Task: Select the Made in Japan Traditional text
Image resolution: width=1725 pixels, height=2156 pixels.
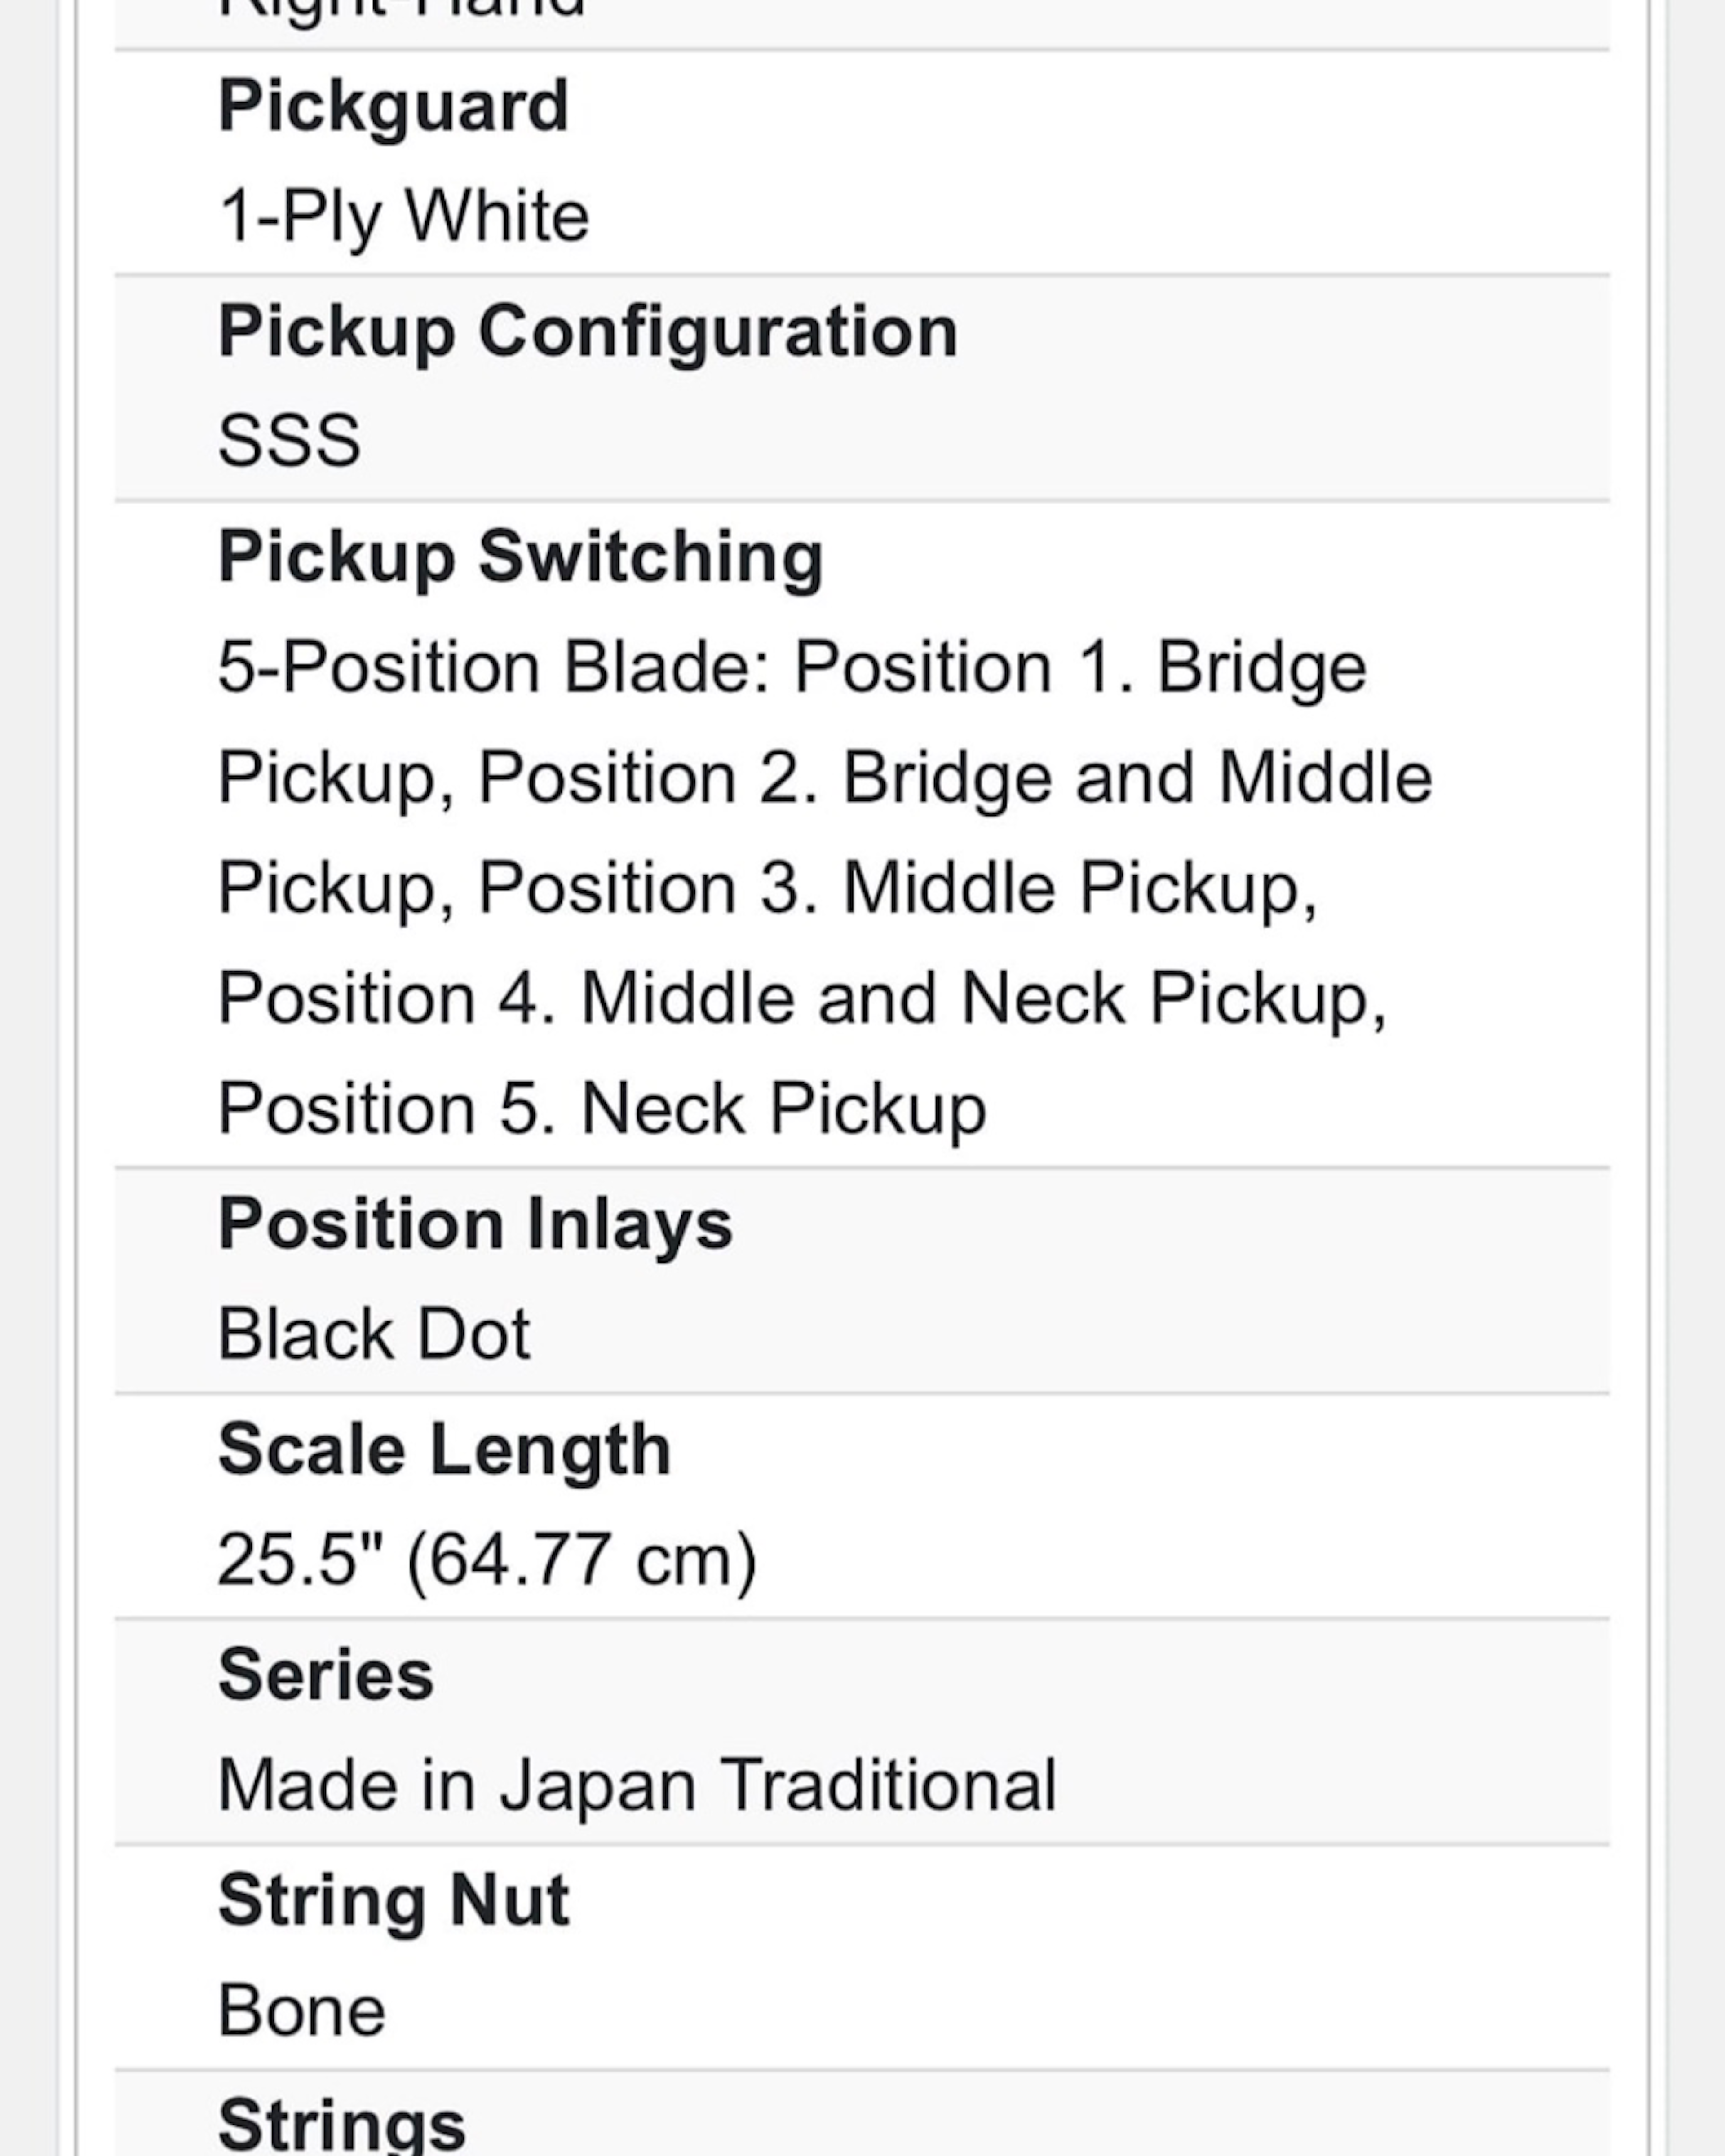Action: tap(636, 1786)
